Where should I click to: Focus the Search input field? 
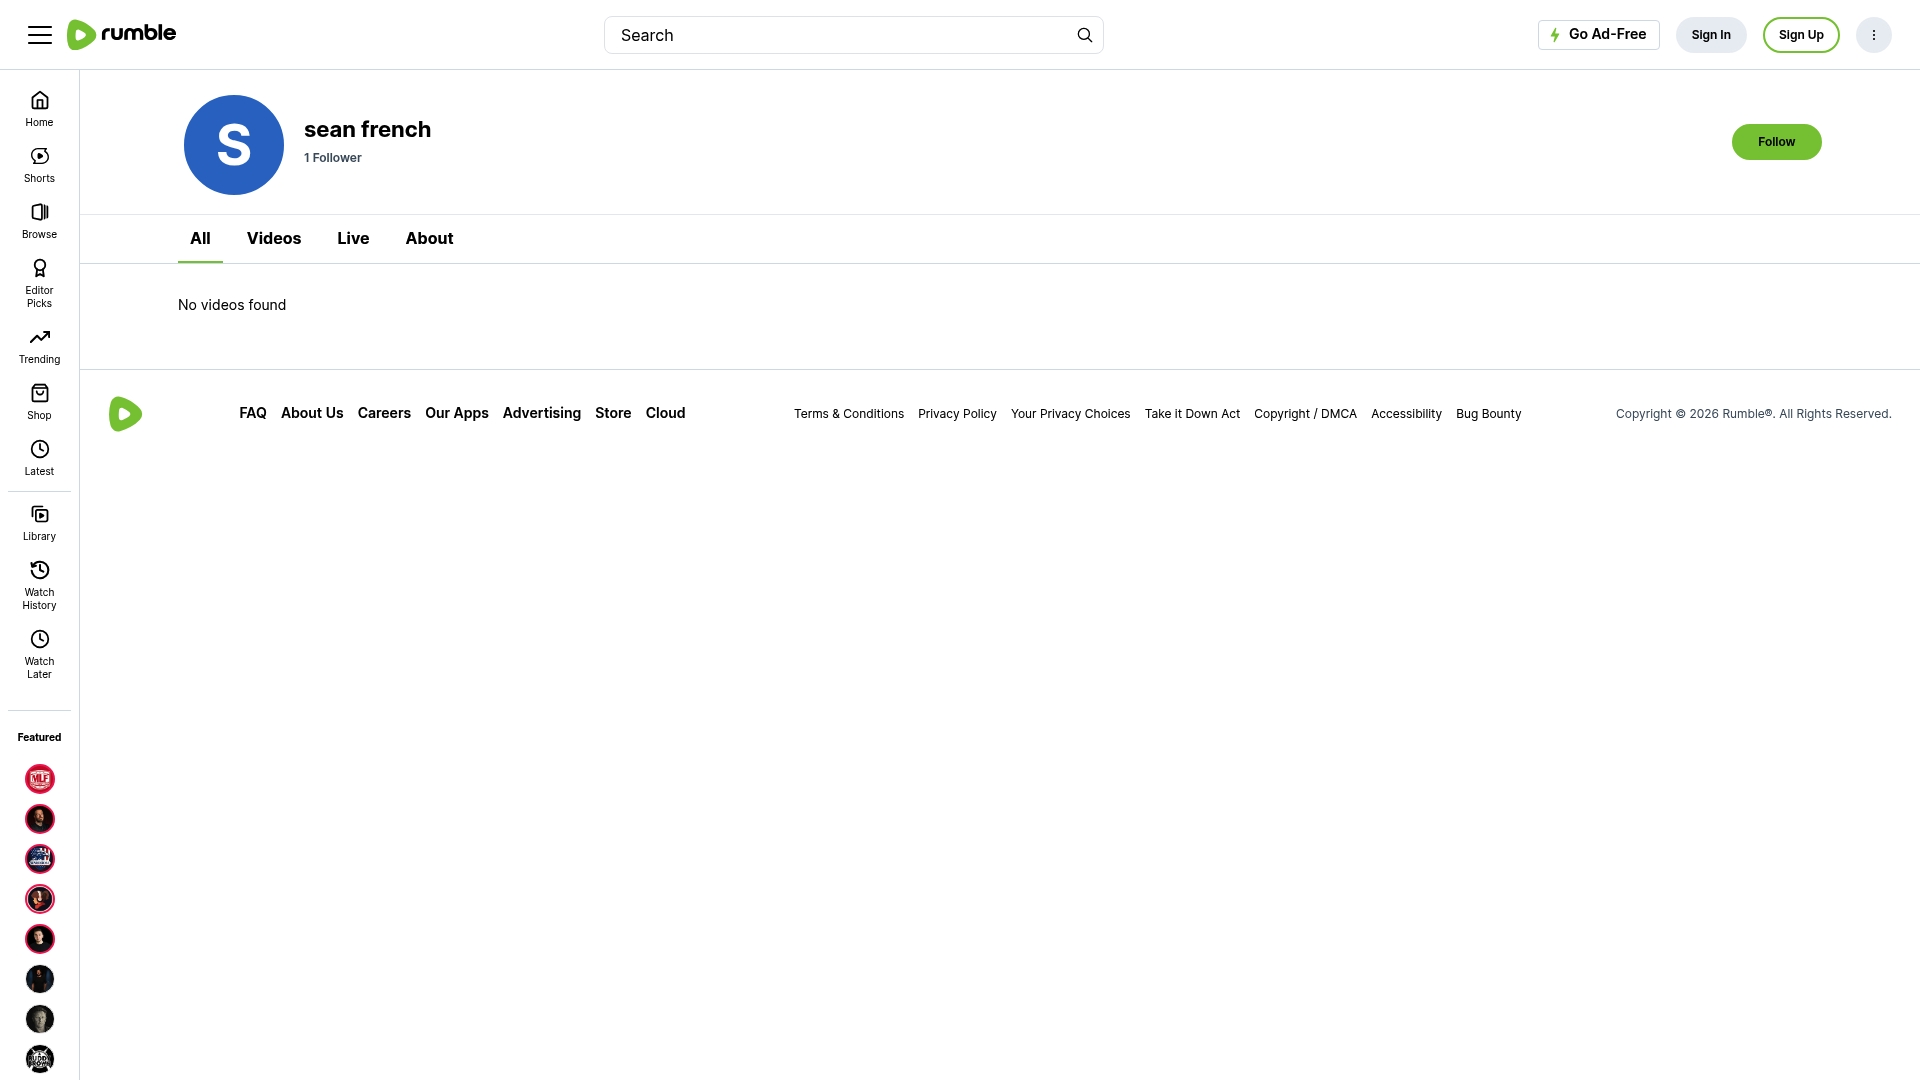(840, 35)
